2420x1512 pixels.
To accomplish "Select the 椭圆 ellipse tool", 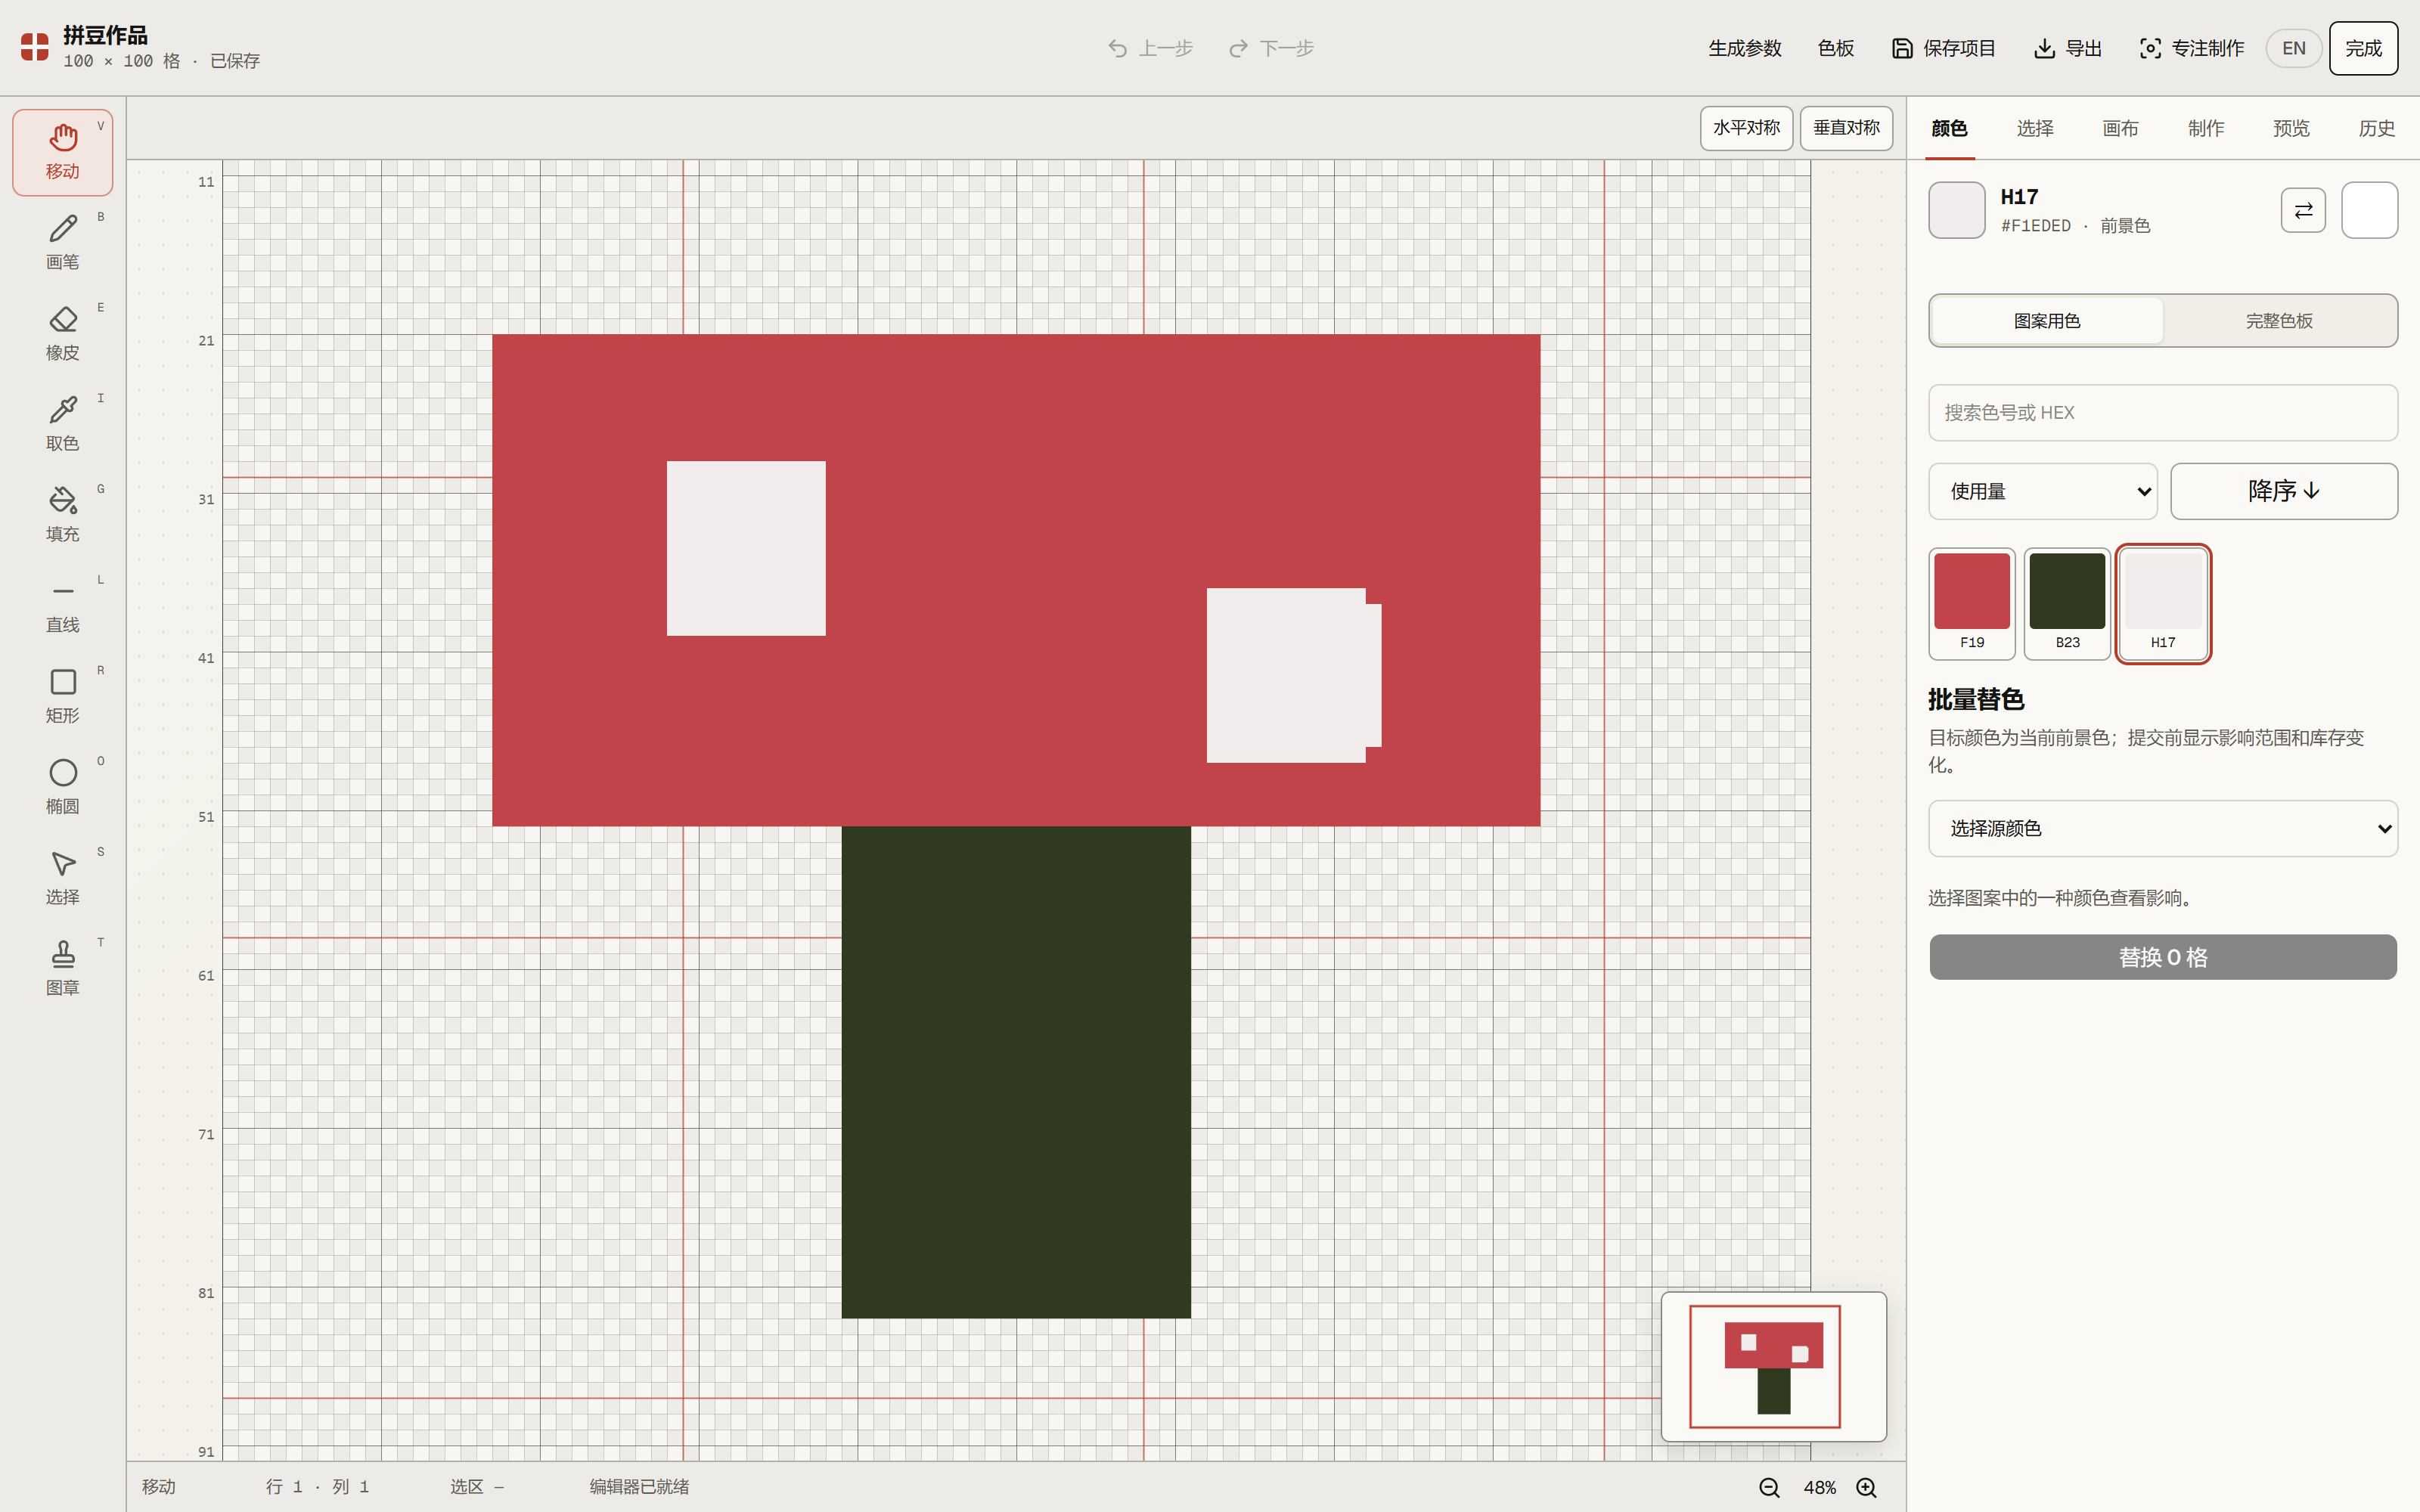I will (62, 788).
